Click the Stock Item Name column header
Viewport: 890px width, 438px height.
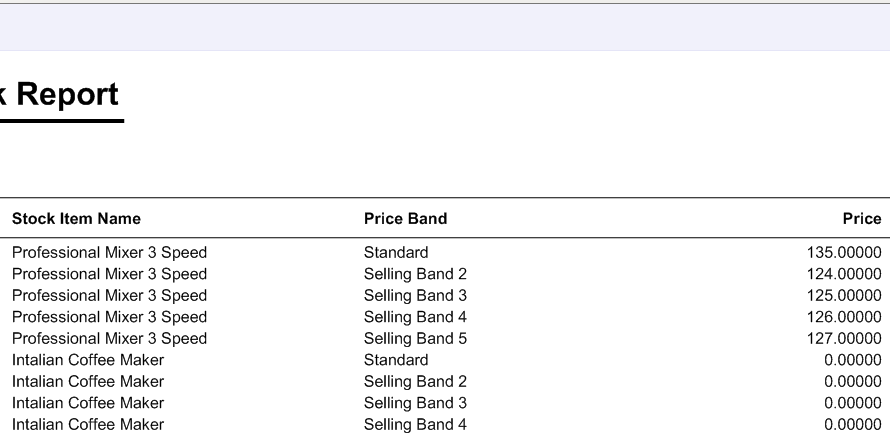click(x=76, y=218)
